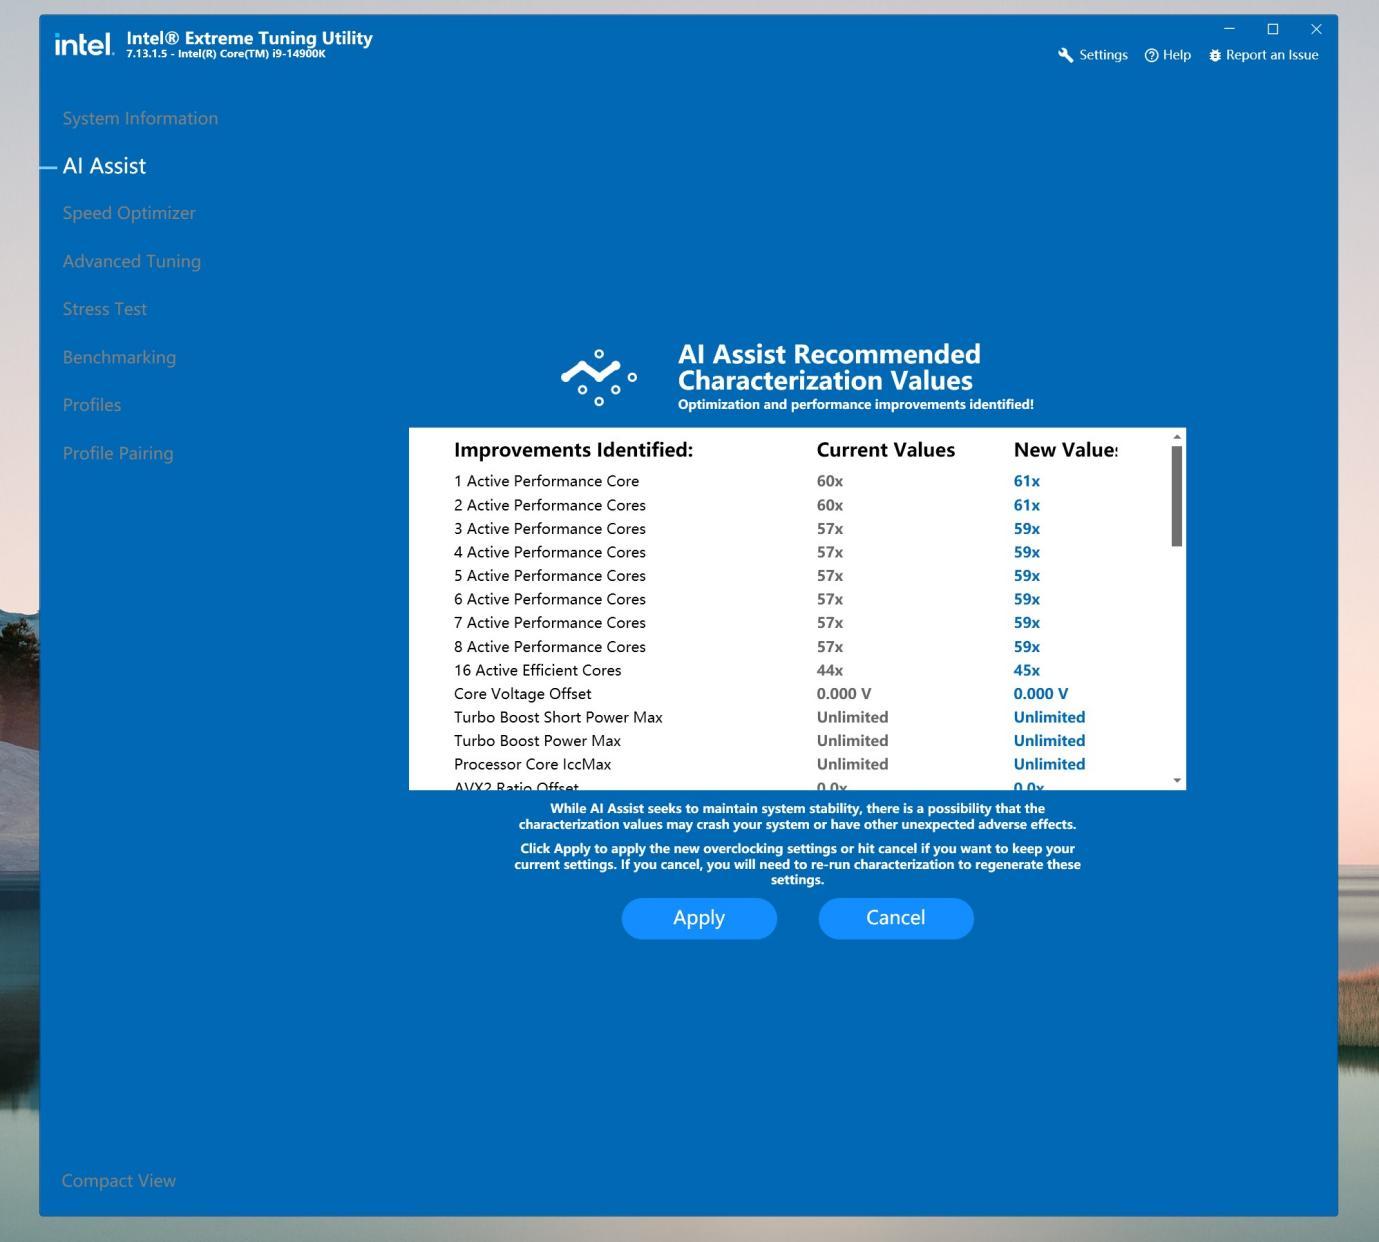
Task: Click Report an Issue bug icon
Action: pyautogui.click(x=1215, y=55)
